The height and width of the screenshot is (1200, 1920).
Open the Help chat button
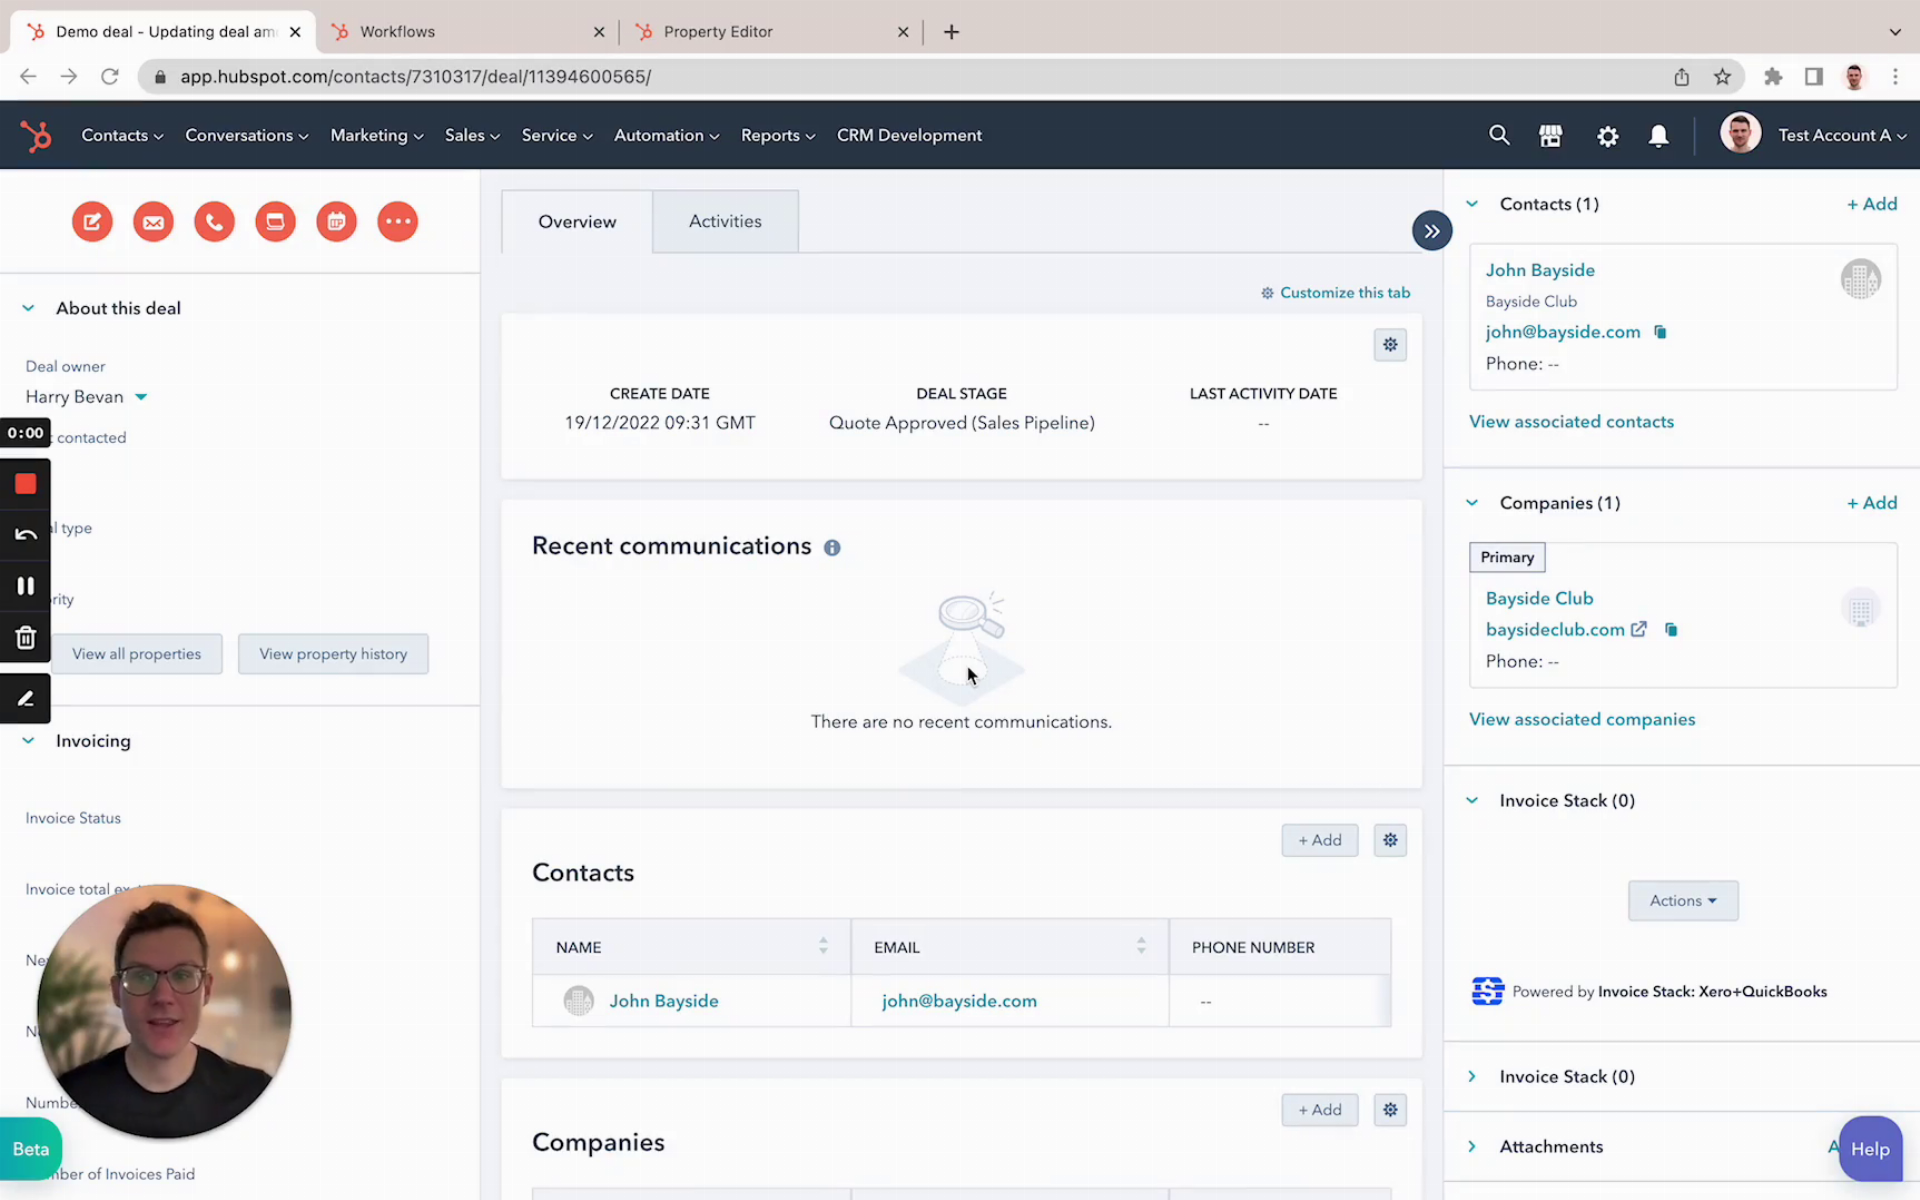[x=1870, y=1149]
